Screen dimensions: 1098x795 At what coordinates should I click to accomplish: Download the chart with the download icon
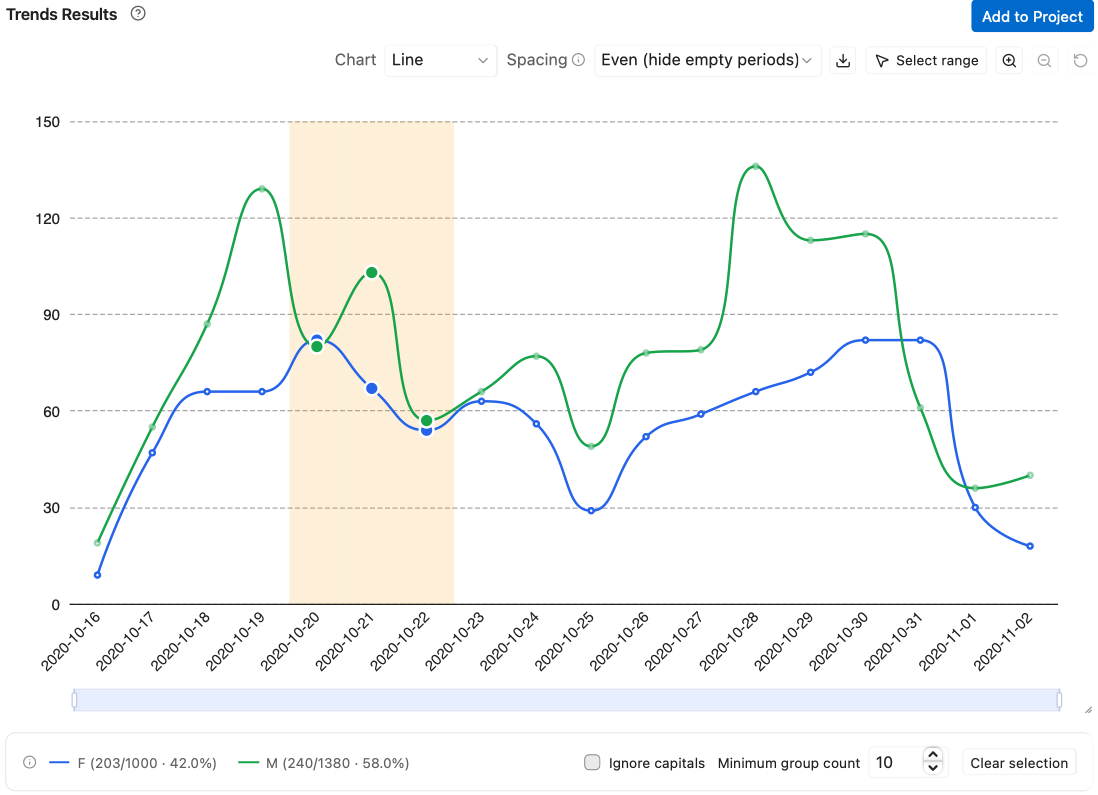tap(843, 61)
